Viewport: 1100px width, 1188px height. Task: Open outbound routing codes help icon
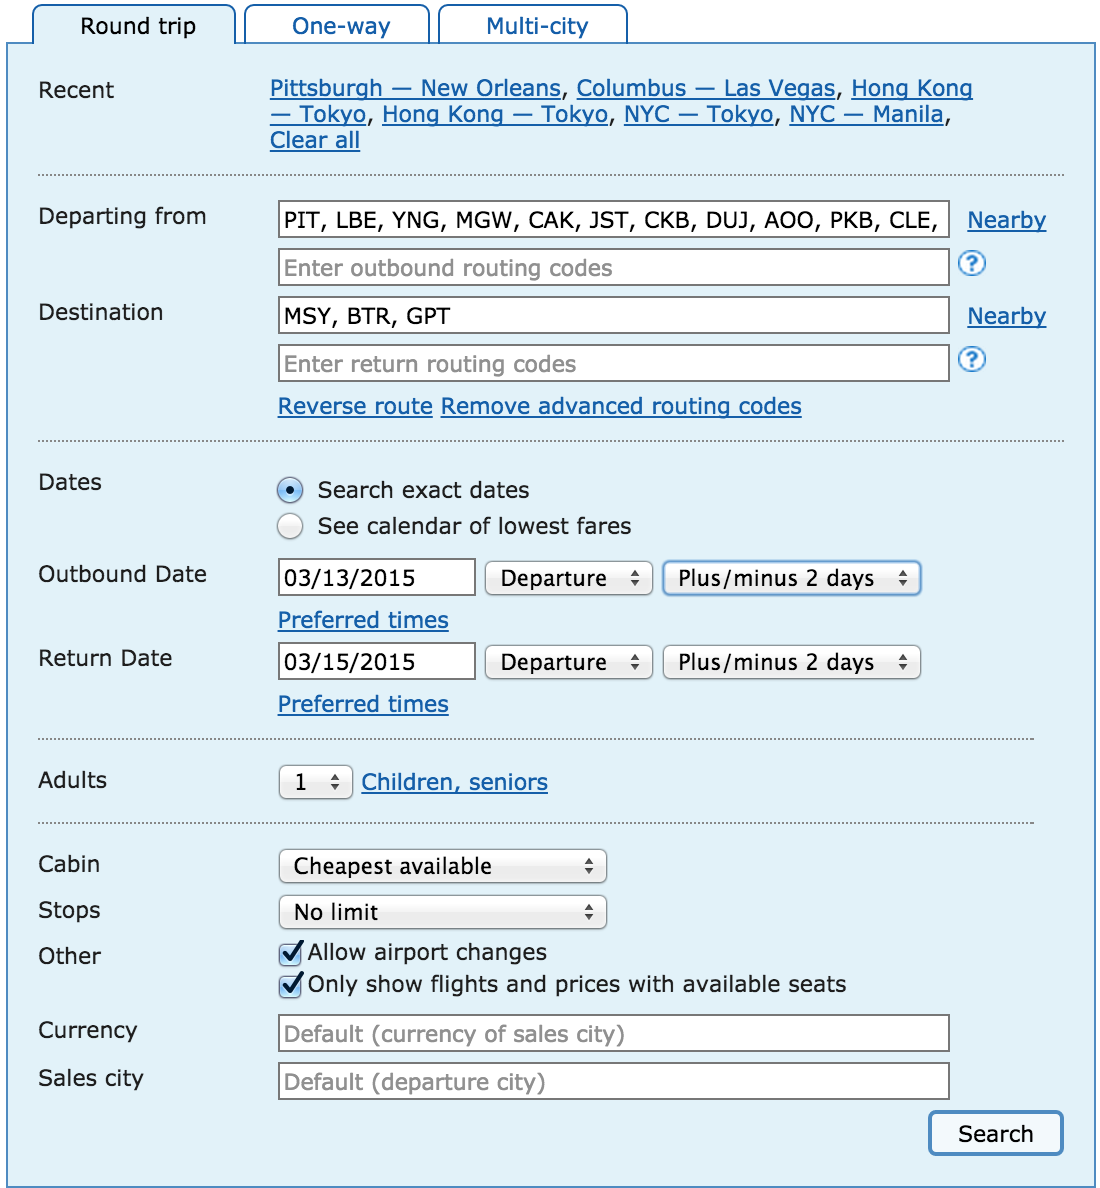(x=971, y=264)
